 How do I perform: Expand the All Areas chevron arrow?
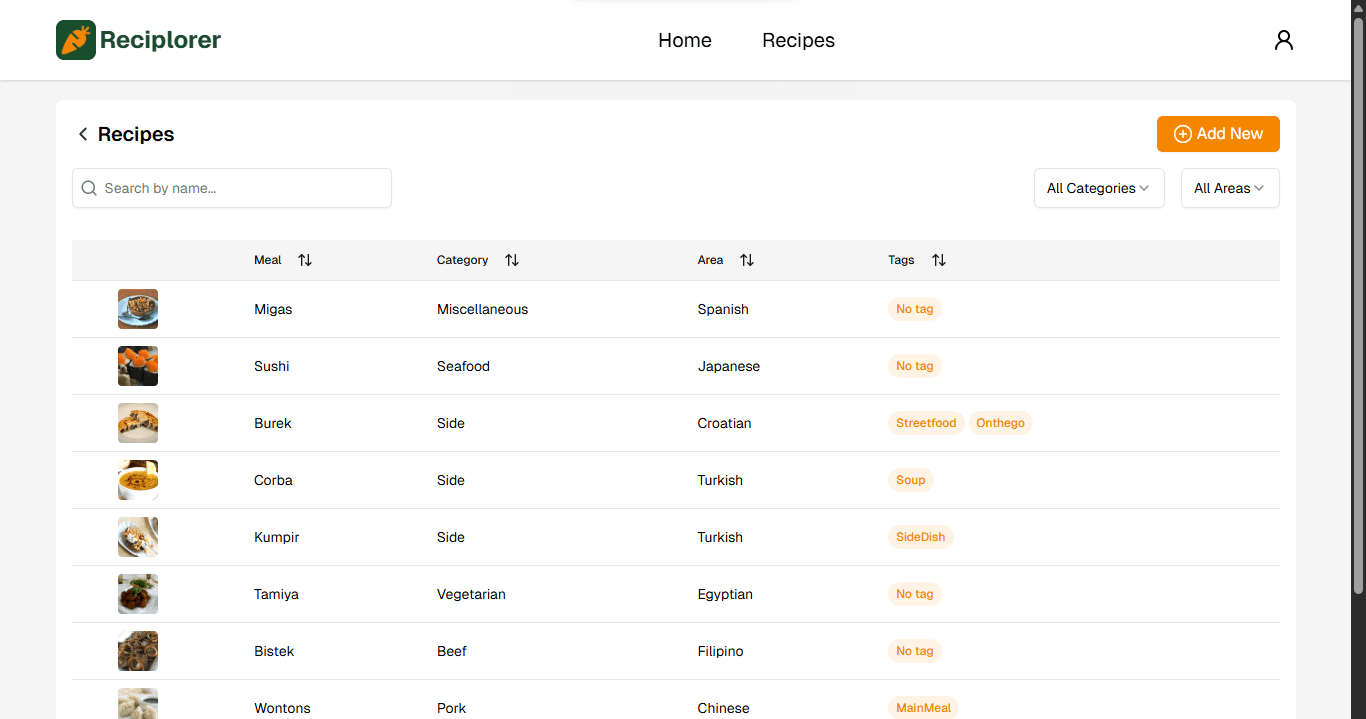pos(1260,188)
